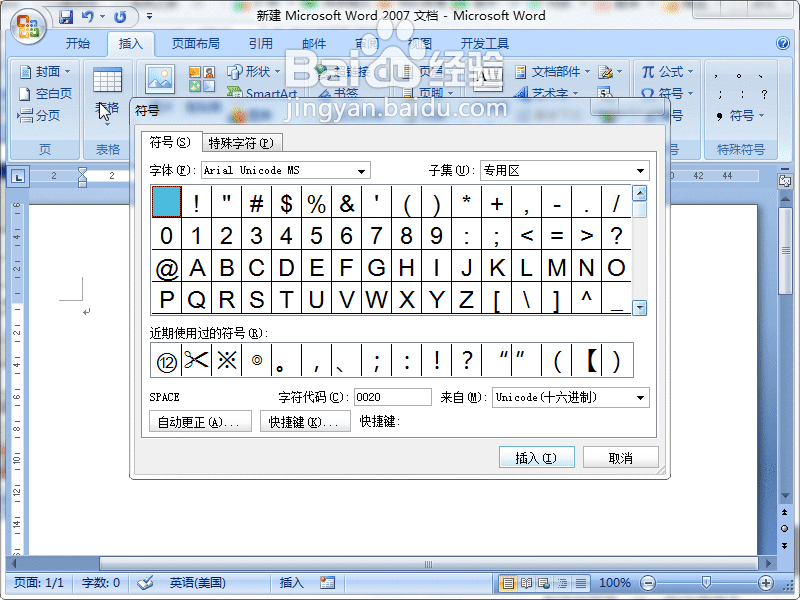
Task: Insert a table using 表格 icon
Action: coord(107,81)
